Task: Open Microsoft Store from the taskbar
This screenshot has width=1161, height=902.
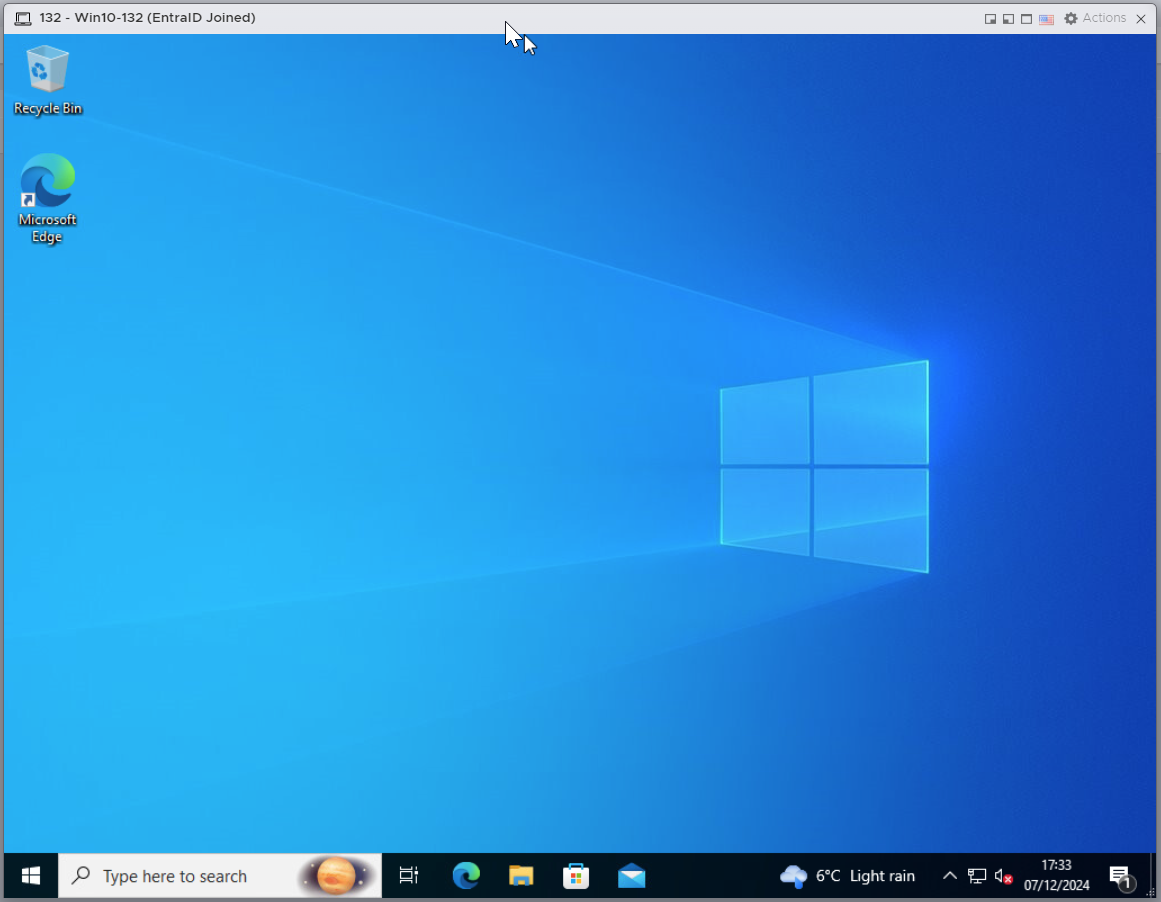Action: click(576, 876)
